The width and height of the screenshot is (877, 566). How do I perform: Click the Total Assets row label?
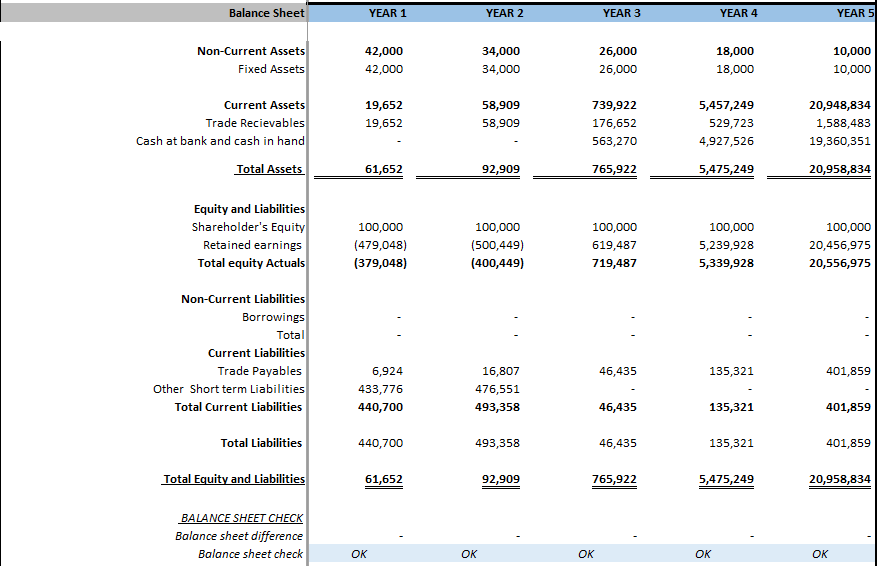269,168
